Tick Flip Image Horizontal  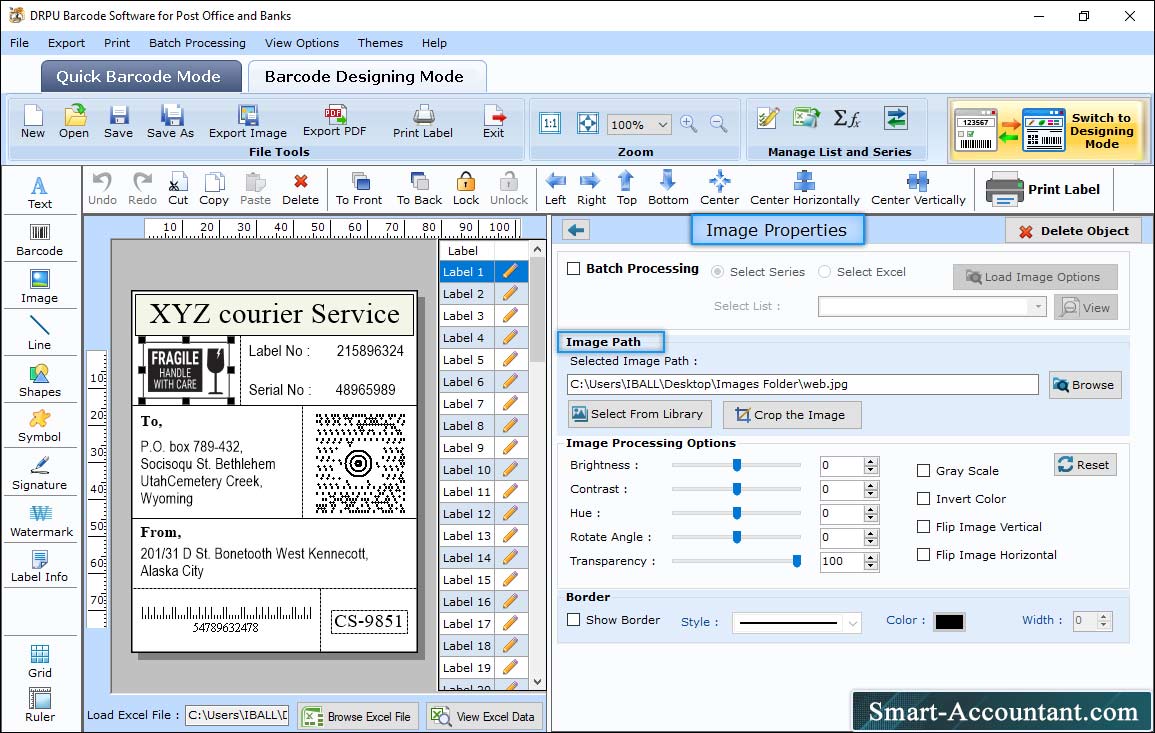[923, 555]
